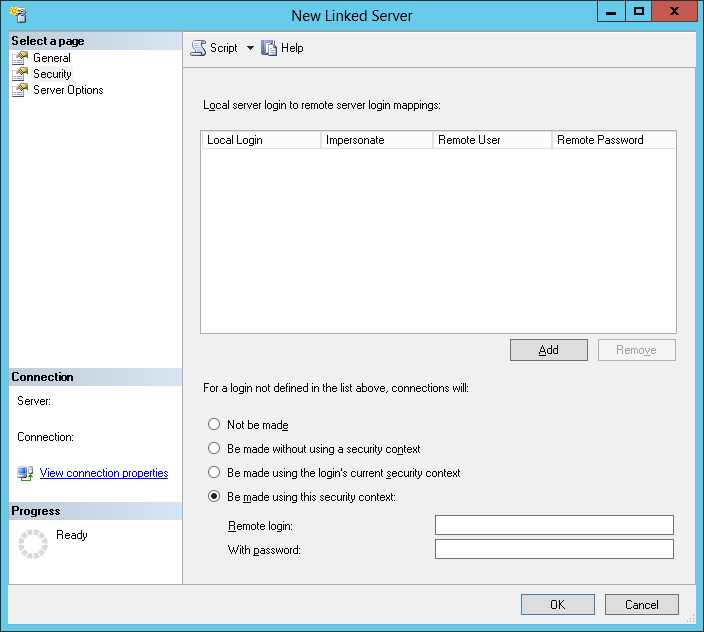Screen dimensions: 704x632
Task: Focus the With password text box
Action: [554, 549]
